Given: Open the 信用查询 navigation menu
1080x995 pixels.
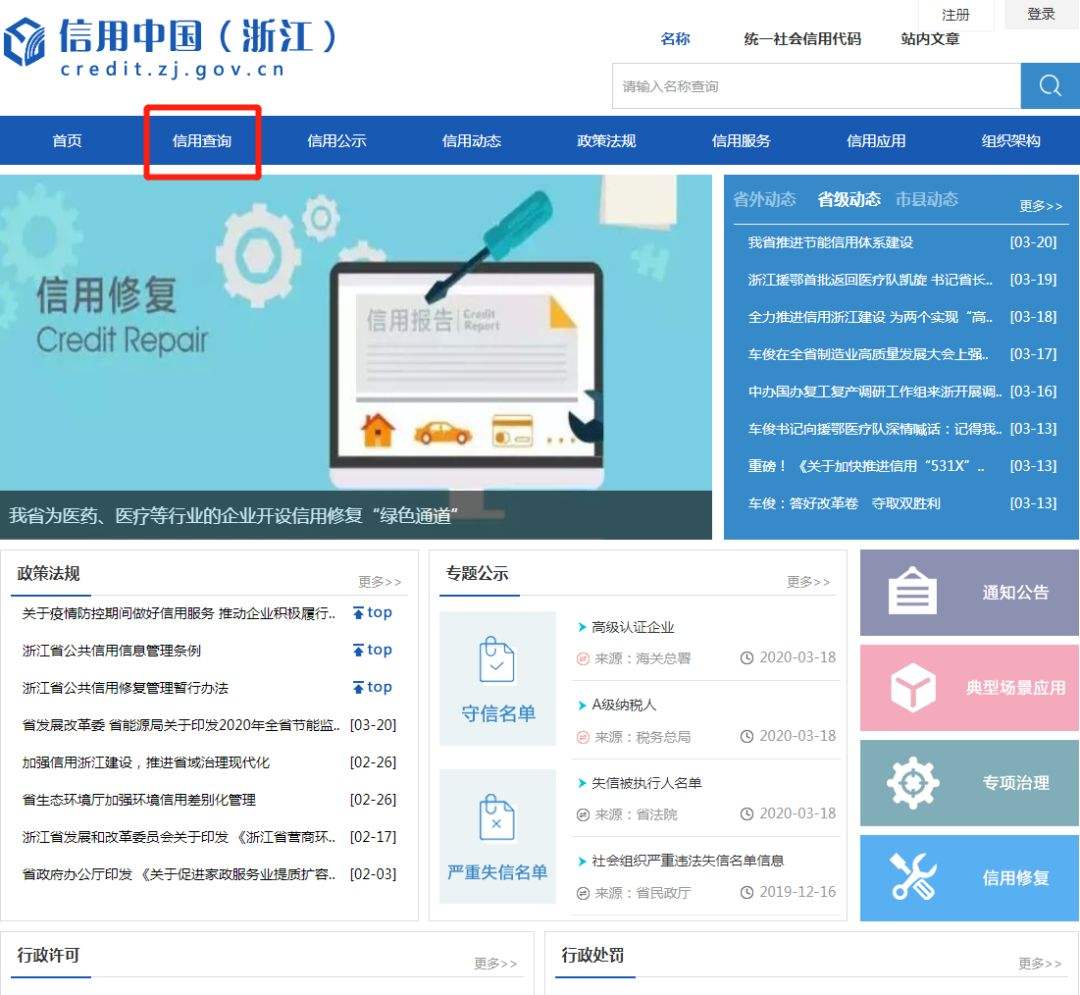Looking at the screenshot, I should [x=202, y=141].
